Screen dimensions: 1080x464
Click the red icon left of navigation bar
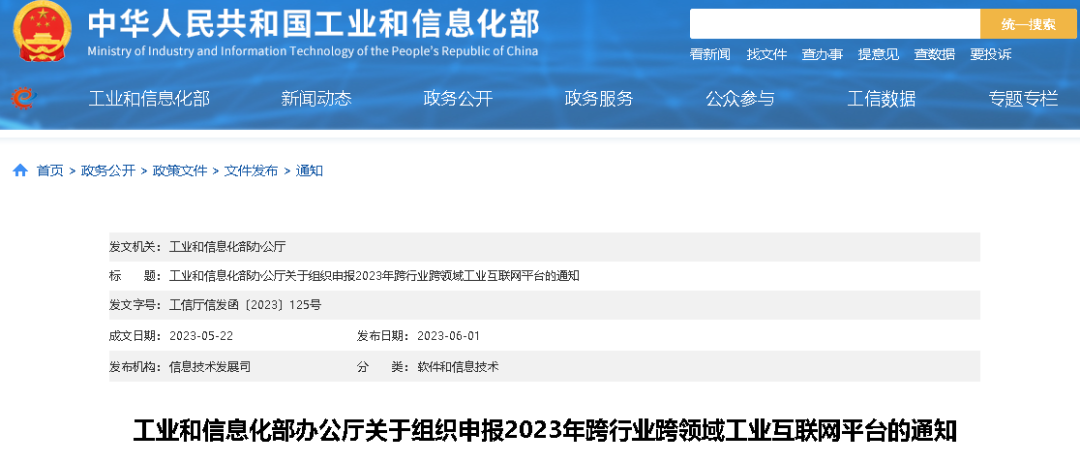click(x=22, y=98)
